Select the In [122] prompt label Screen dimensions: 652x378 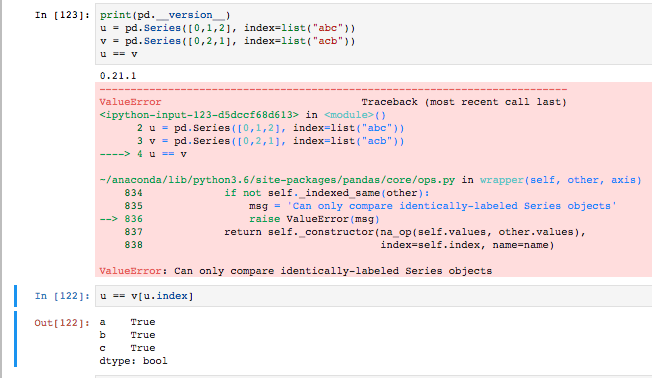coord(62,296)
